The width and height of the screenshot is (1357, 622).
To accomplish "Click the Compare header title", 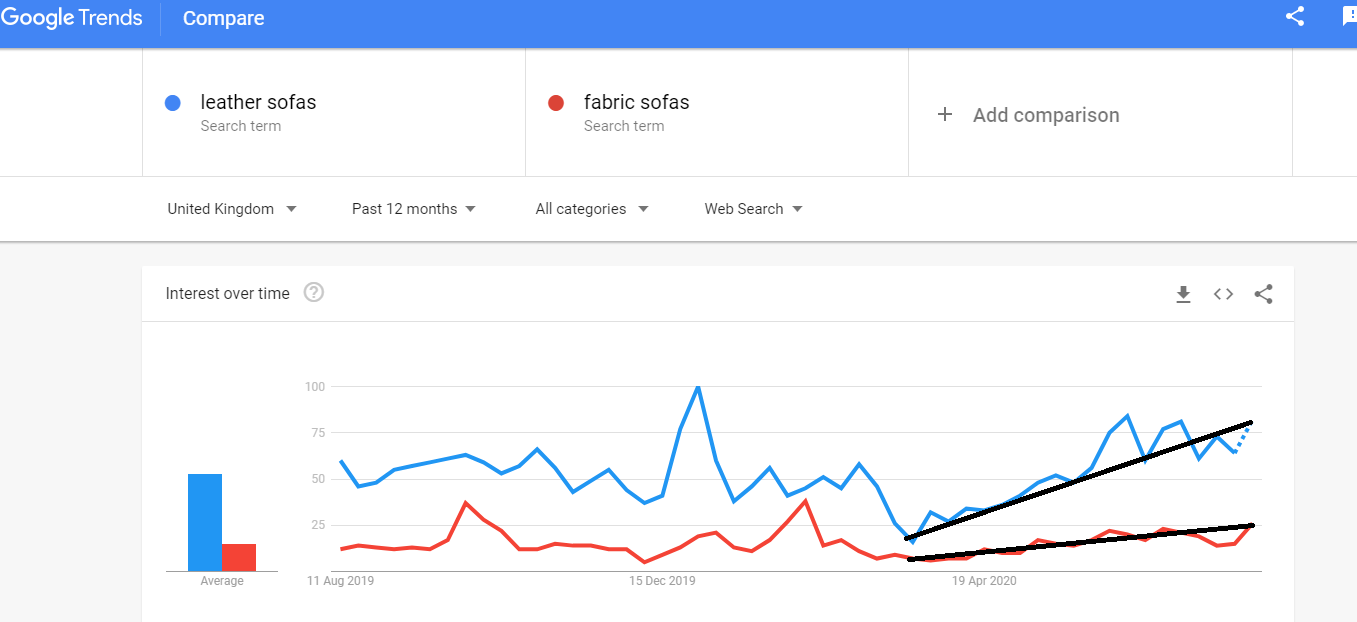I will [x=224, y=18].
